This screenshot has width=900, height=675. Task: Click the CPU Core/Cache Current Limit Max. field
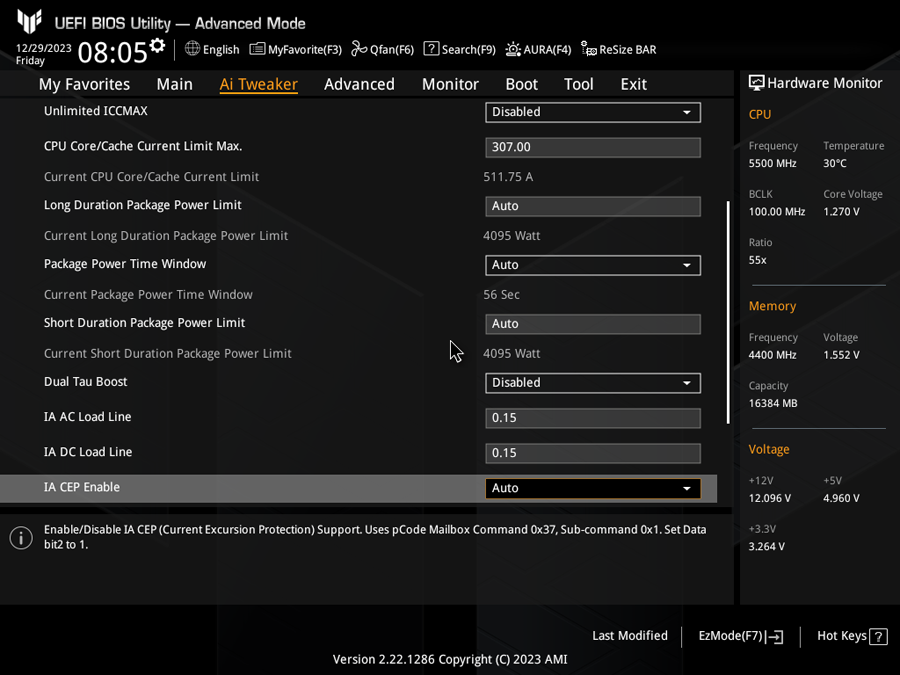tap(593, 147)
